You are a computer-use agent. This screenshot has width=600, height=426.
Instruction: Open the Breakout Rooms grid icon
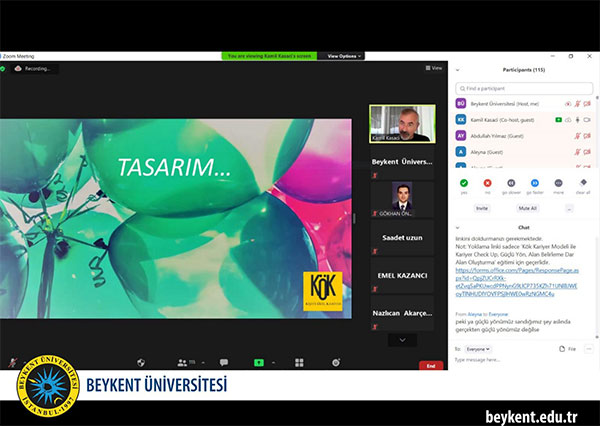tap(299, 362)
